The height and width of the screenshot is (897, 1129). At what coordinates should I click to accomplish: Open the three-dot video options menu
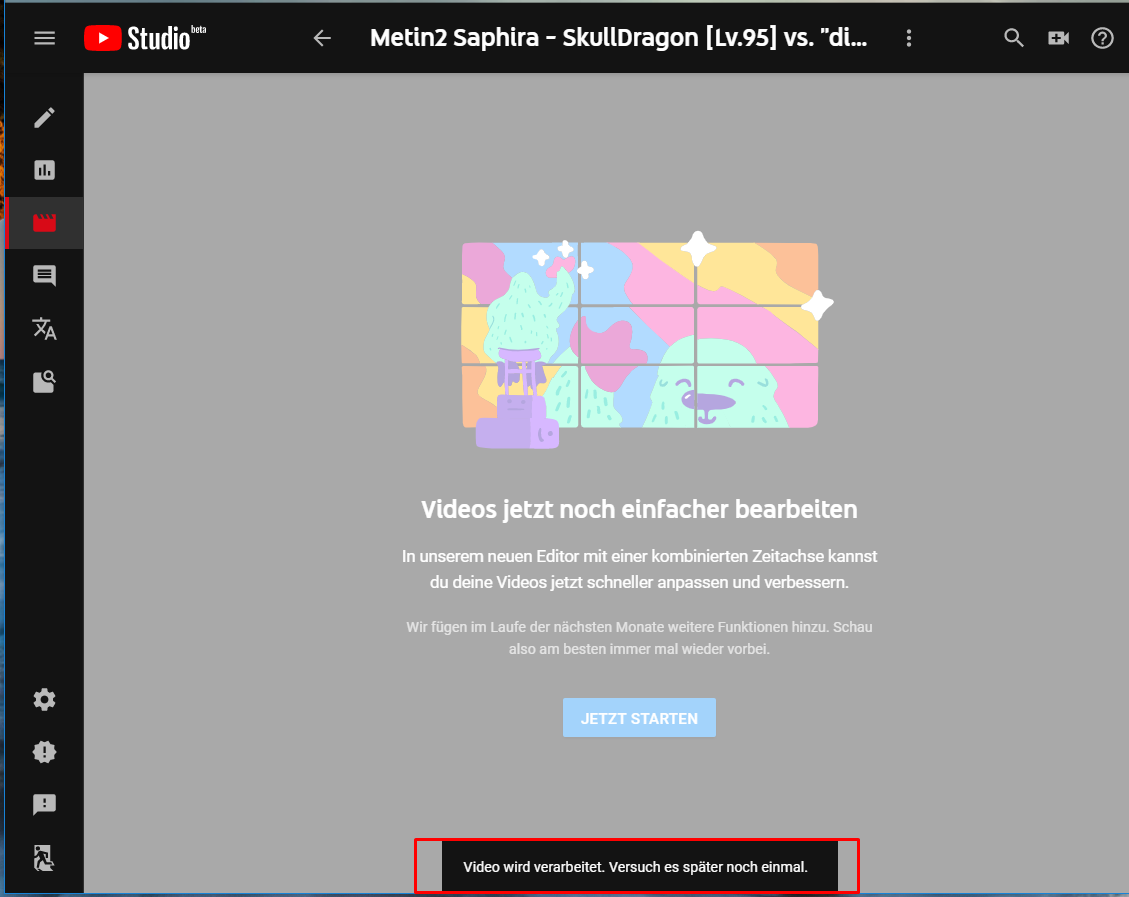(x=909, y=38)
